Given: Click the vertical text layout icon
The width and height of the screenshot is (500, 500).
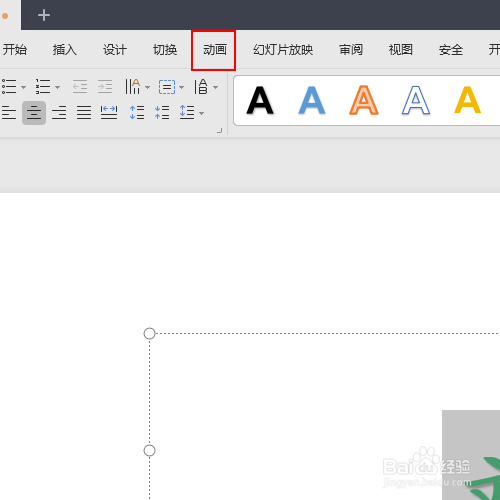Looking at the screenshot, I should click(x=201, y=87).
